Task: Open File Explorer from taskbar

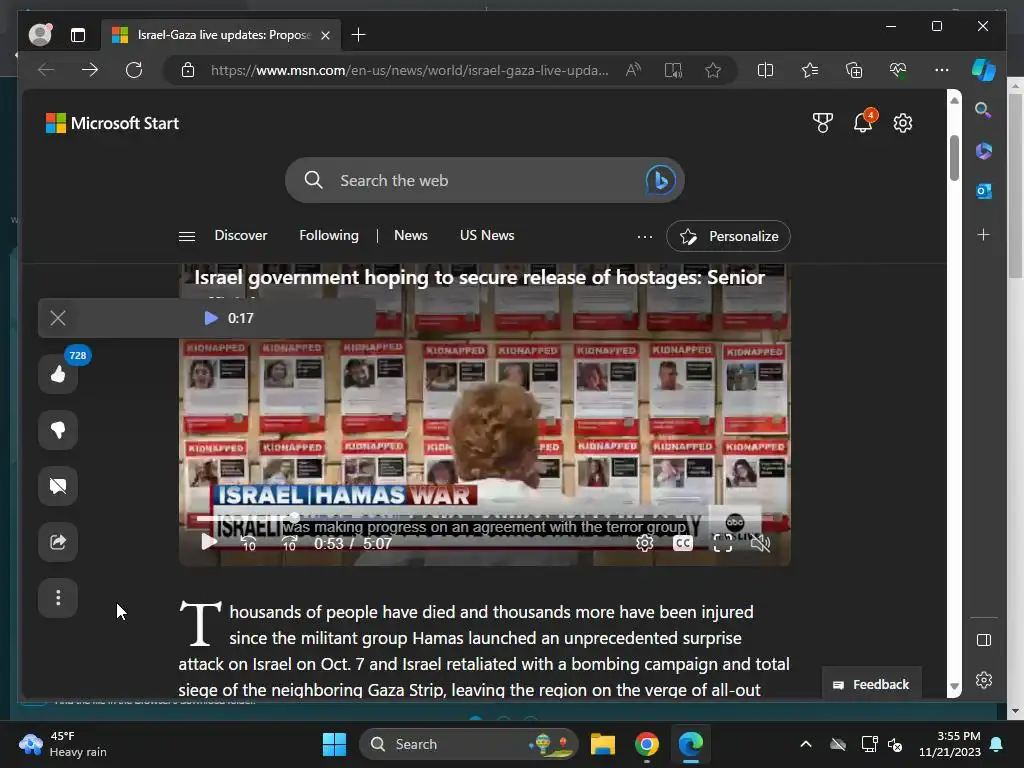Action: tap(603, 744)
